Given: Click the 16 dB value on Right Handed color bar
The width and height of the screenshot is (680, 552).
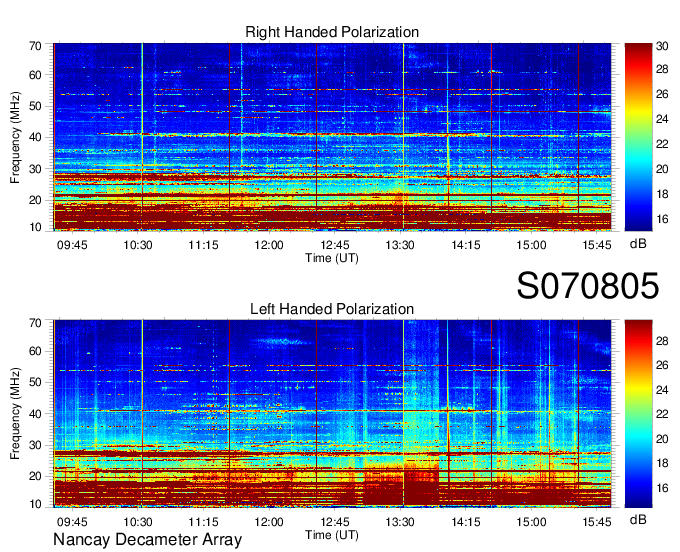Looking at the screenshot, I should tap(662, 219).
